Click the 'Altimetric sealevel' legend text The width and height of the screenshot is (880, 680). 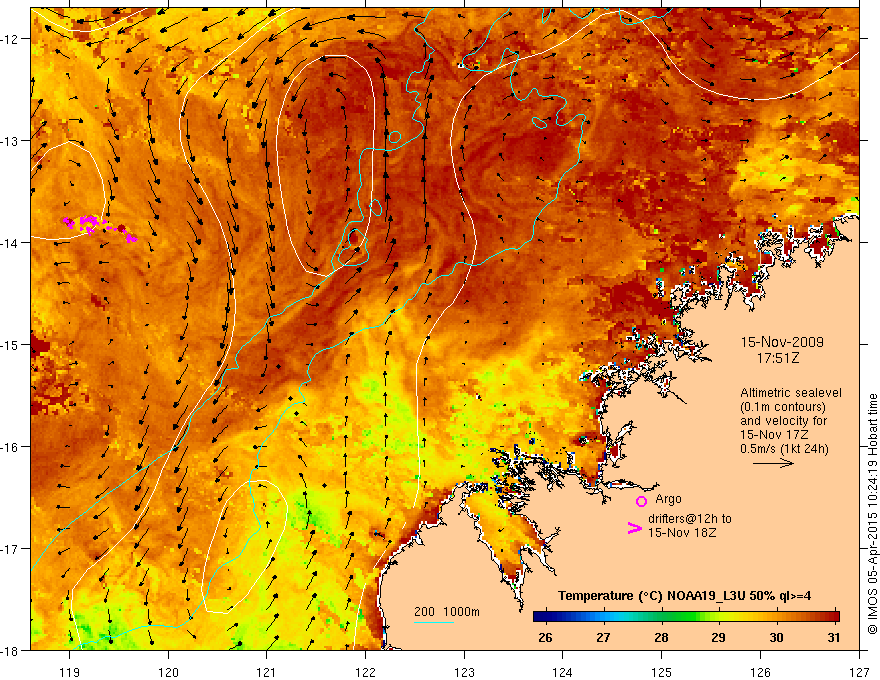click(791, 393)
